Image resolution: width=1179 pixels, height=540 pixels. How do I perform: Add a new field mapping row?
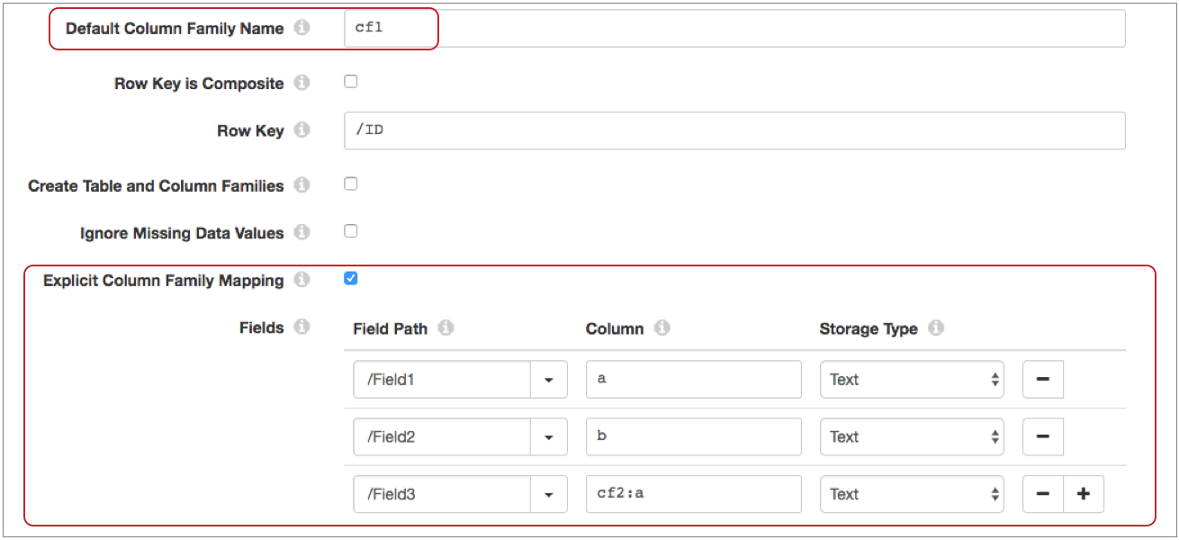[1083, 494]
